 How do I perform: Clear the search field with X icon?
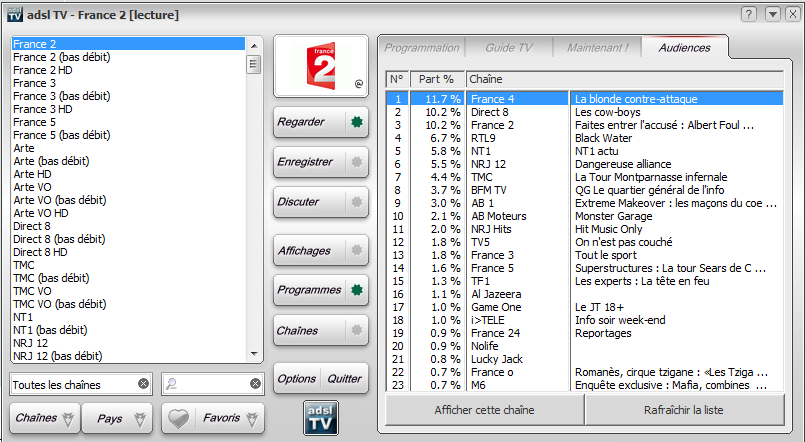pyautogui.click(x=255, y=384)
